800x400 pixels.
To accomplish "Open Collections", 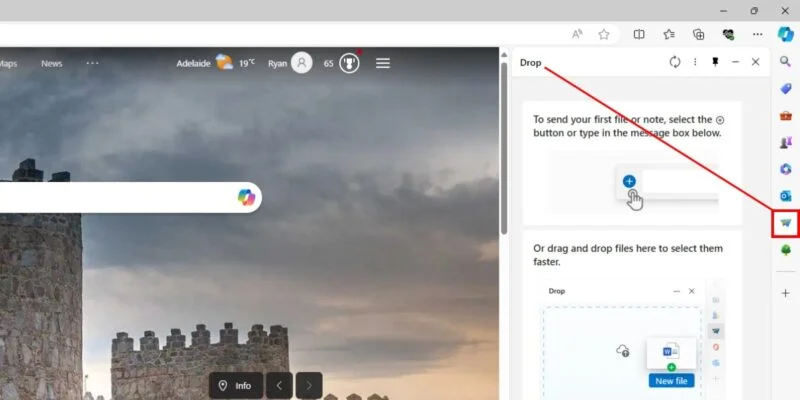I will [698, 34].
